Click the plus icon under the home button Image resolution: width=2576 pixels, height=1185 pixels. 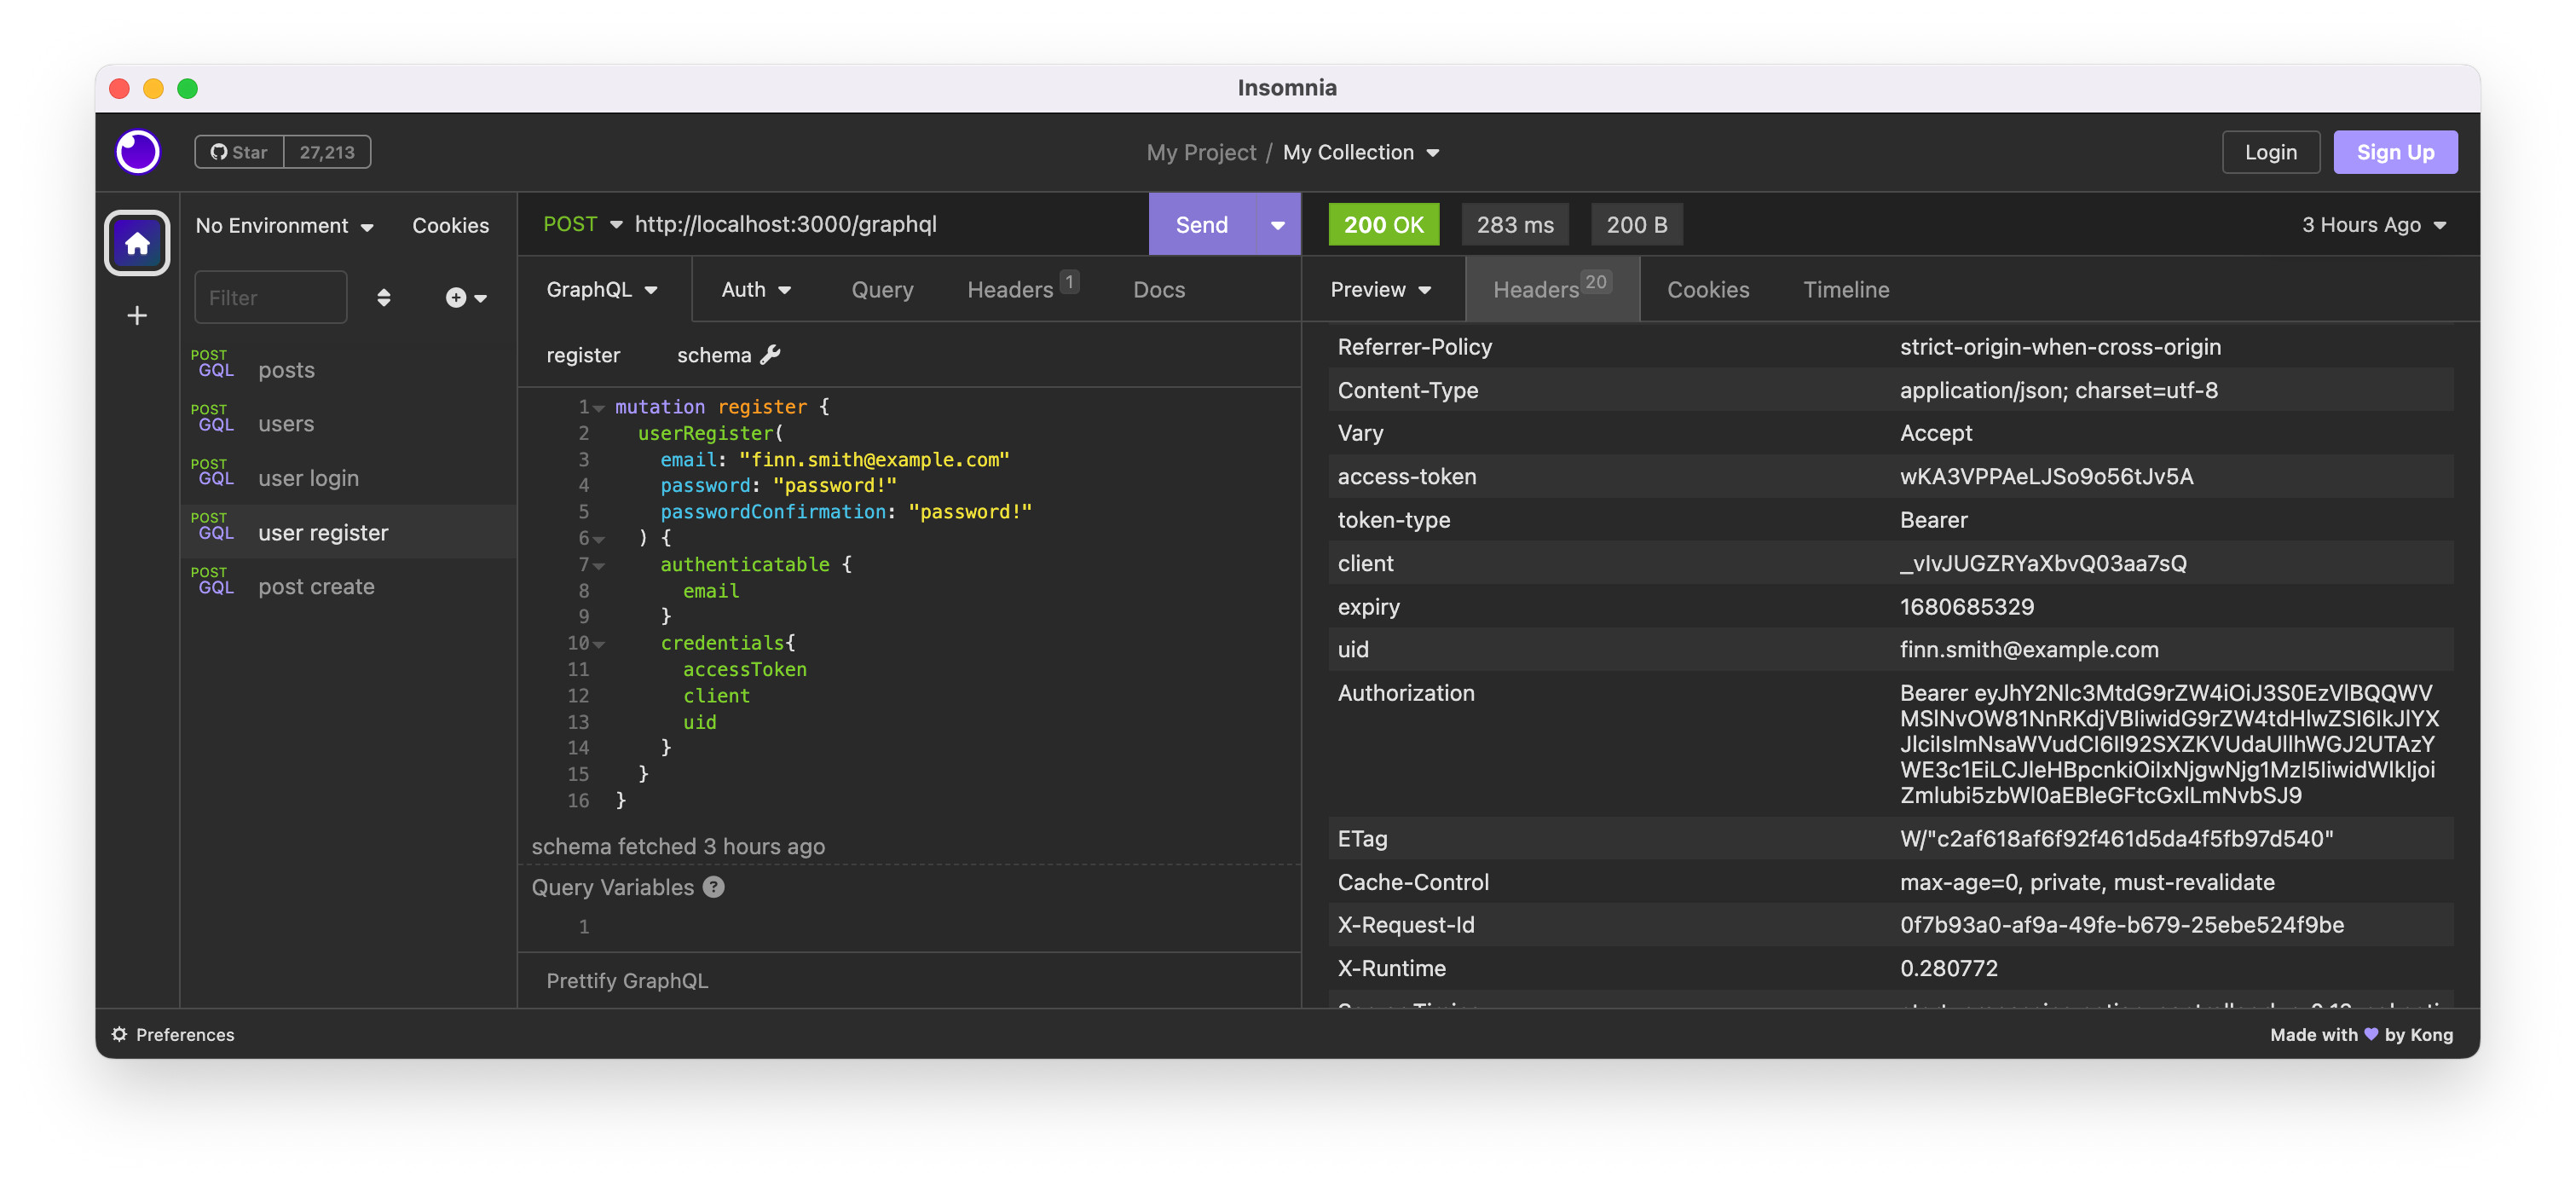pyautogui.click(x=137, y=316)
